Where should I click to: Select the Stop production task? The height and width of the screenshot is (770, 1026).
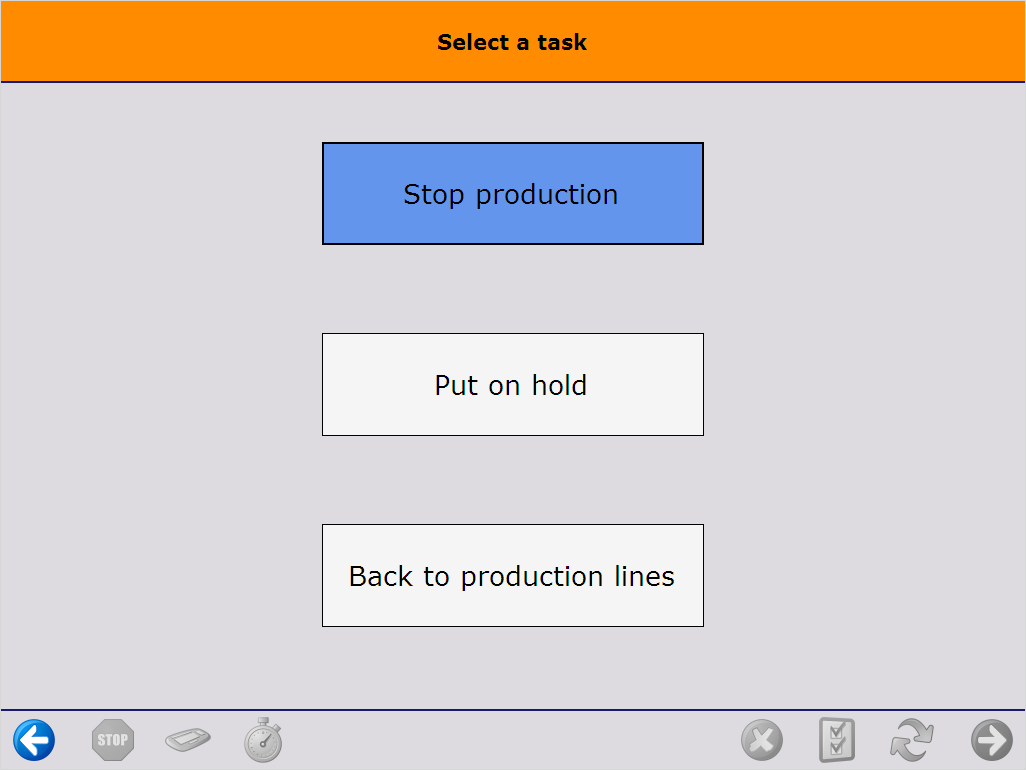[512, 193]
